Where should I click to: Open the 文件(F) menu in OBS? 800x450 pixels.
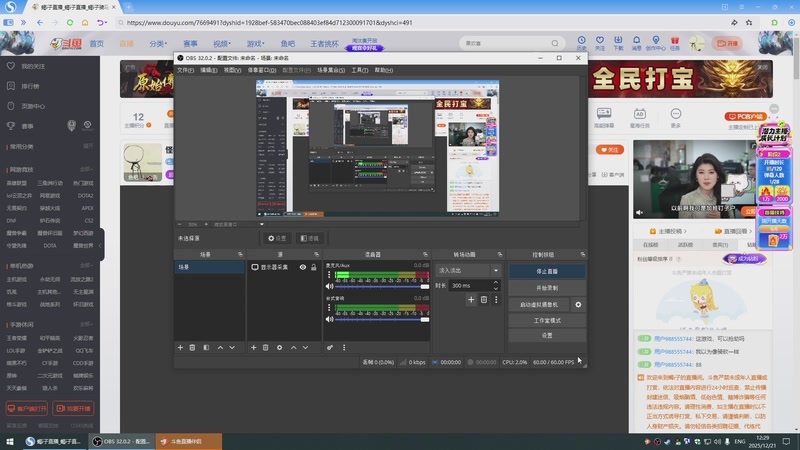186,70
